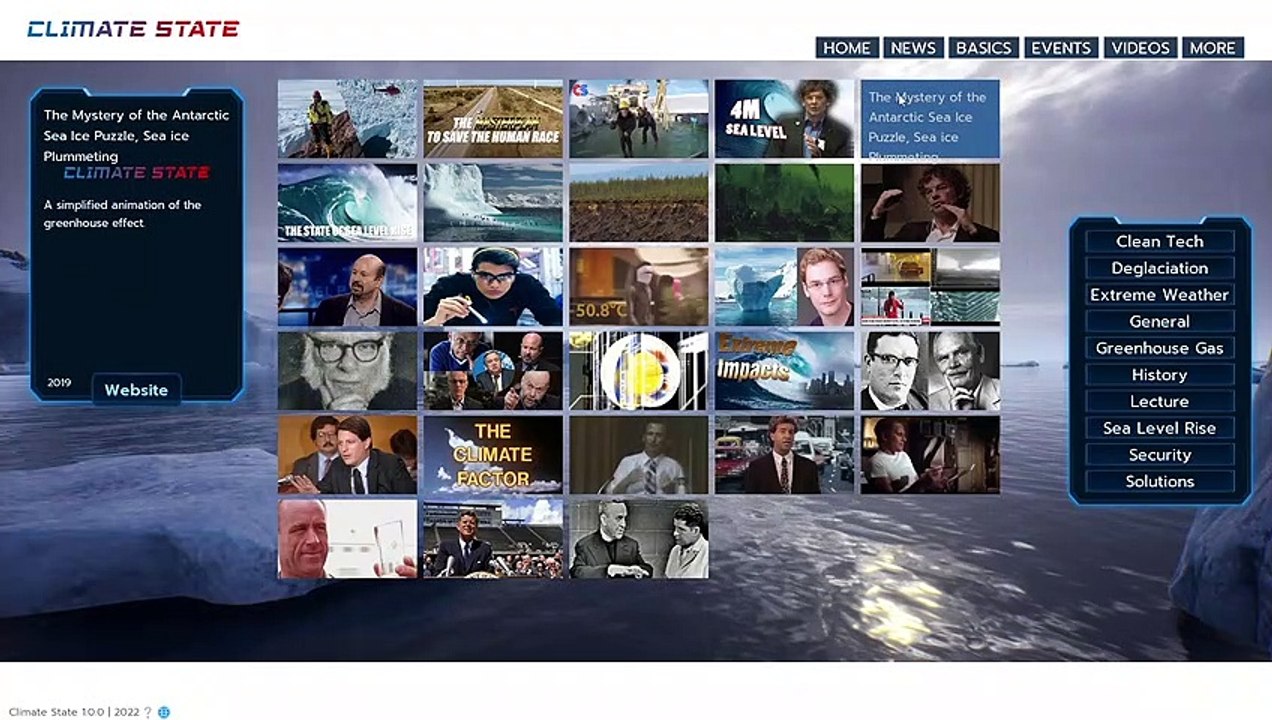Open 'The Climate Factor' video thumbnail
Screen dimensions: 1272x720
[x=493, y=455]
